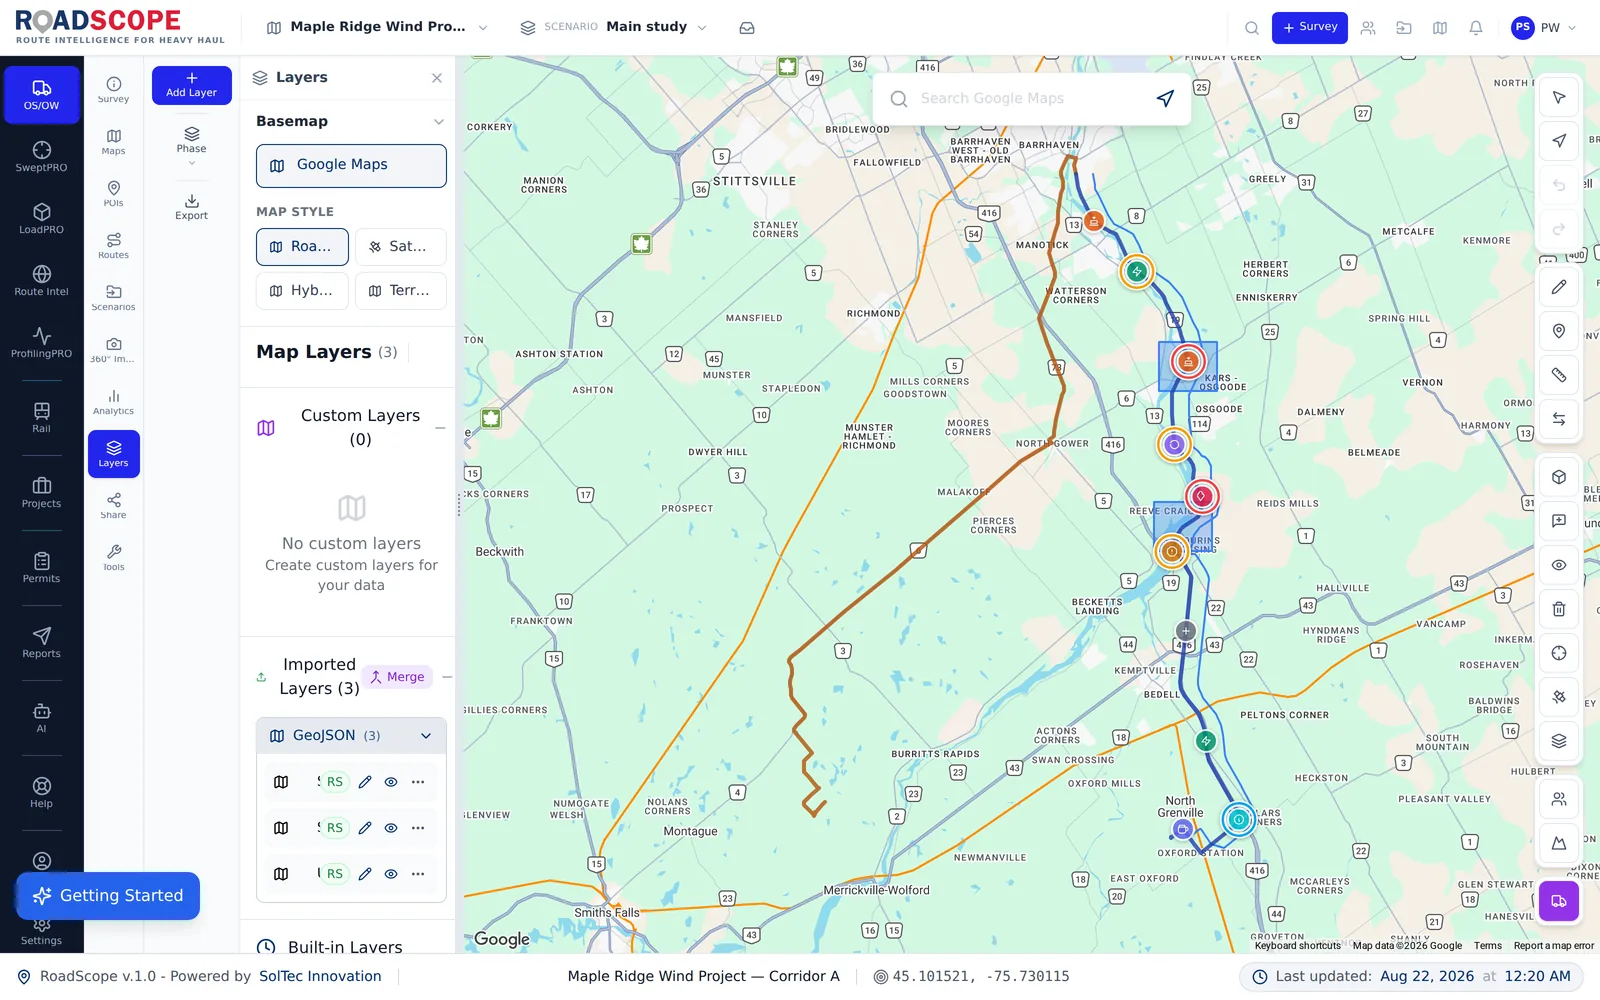Open the SolTec Innovation link
Viewport: 1600px width, 1000px height.
click(320, 976)
